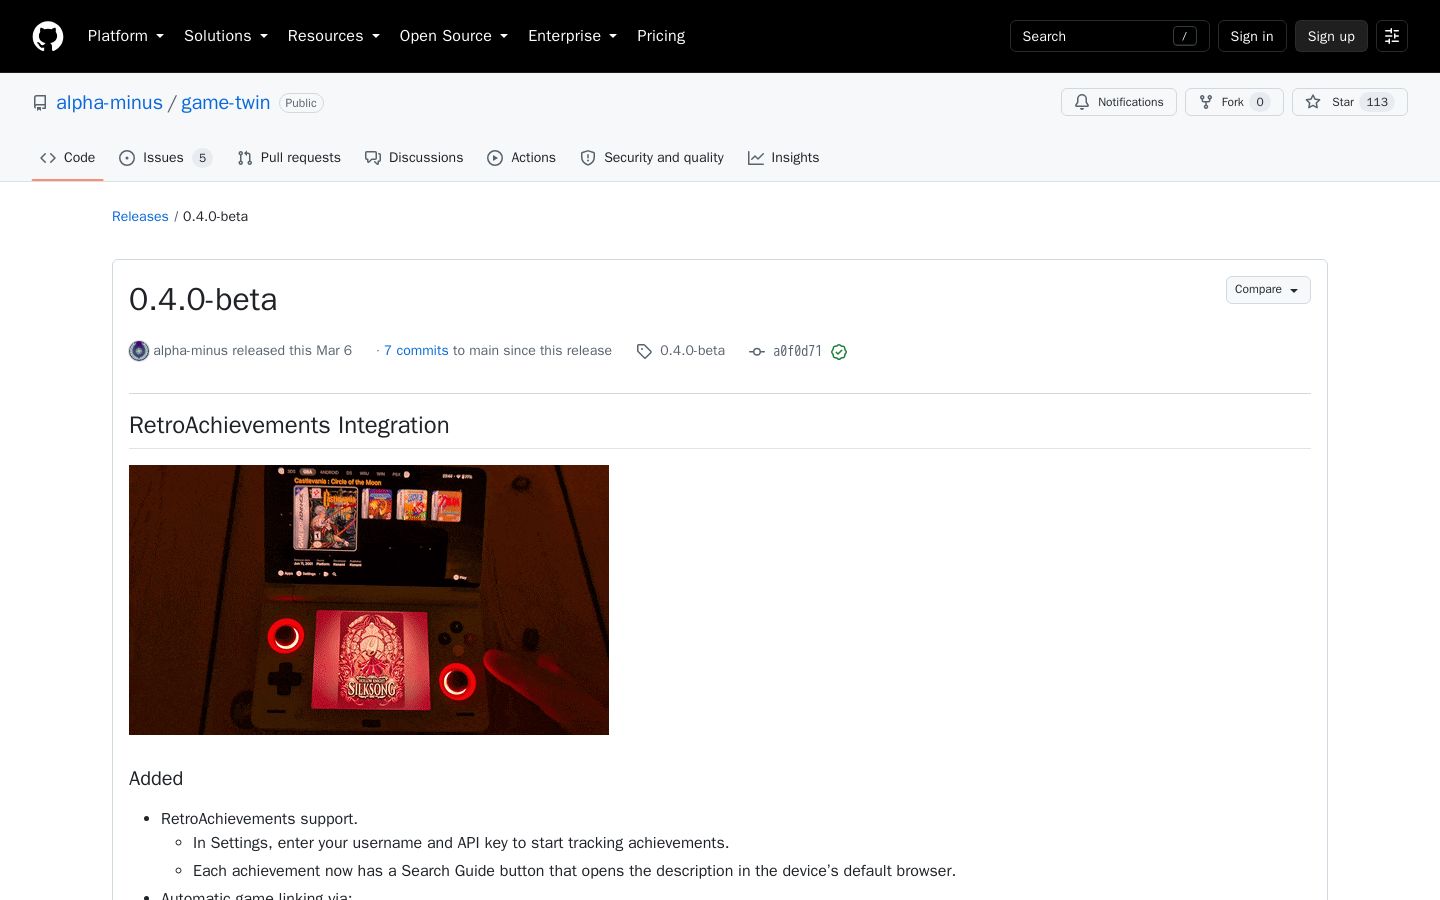
Task: View the 7 commits since release
Action: click(416, 351)
